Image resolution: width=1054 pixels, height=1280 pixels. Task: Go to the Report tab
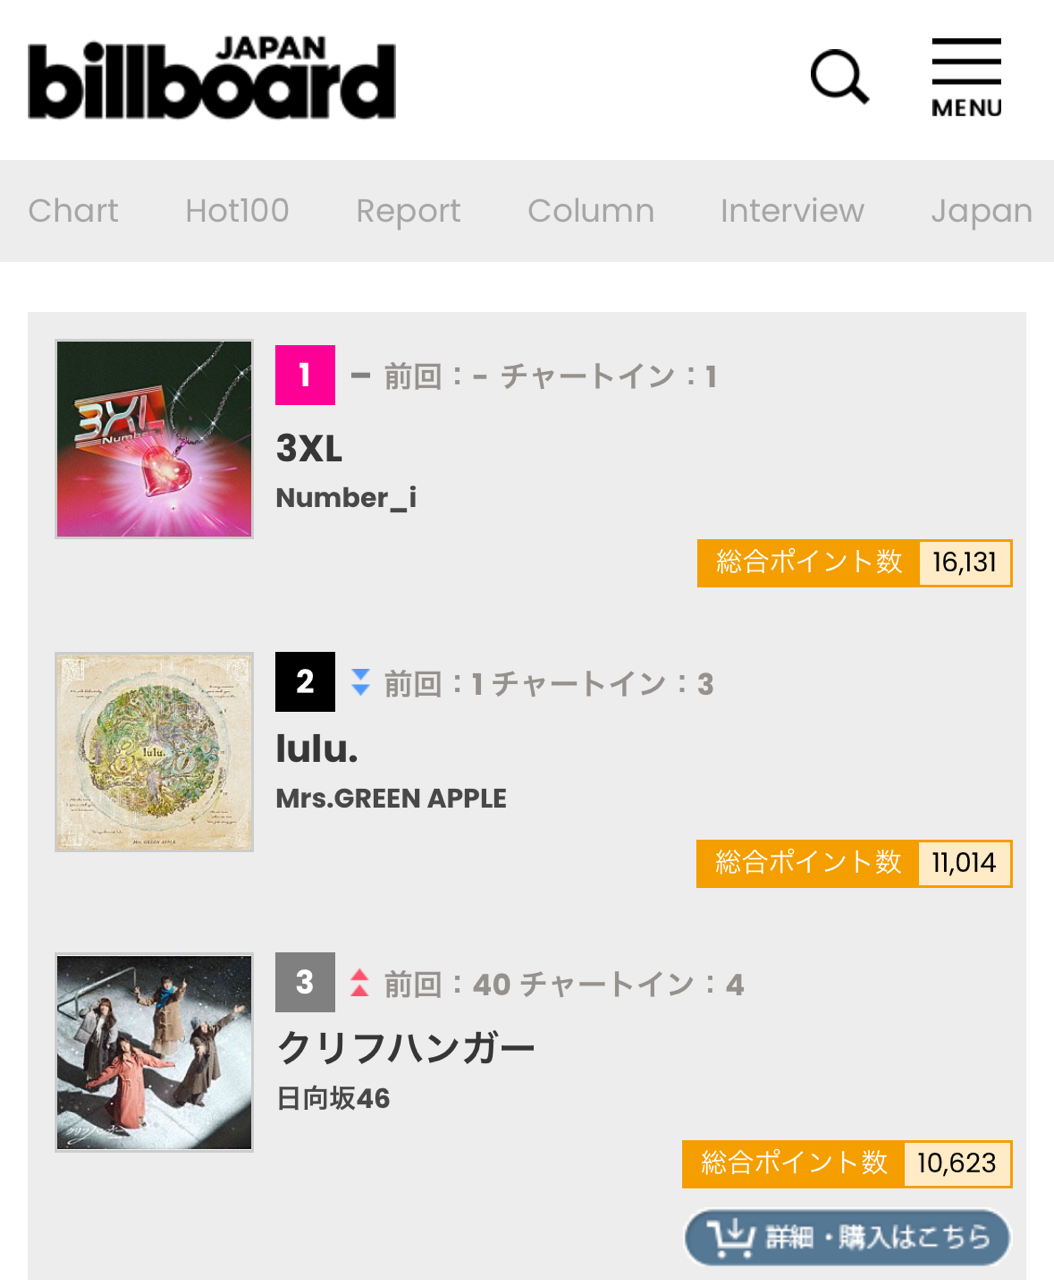[x=408, y=211]
